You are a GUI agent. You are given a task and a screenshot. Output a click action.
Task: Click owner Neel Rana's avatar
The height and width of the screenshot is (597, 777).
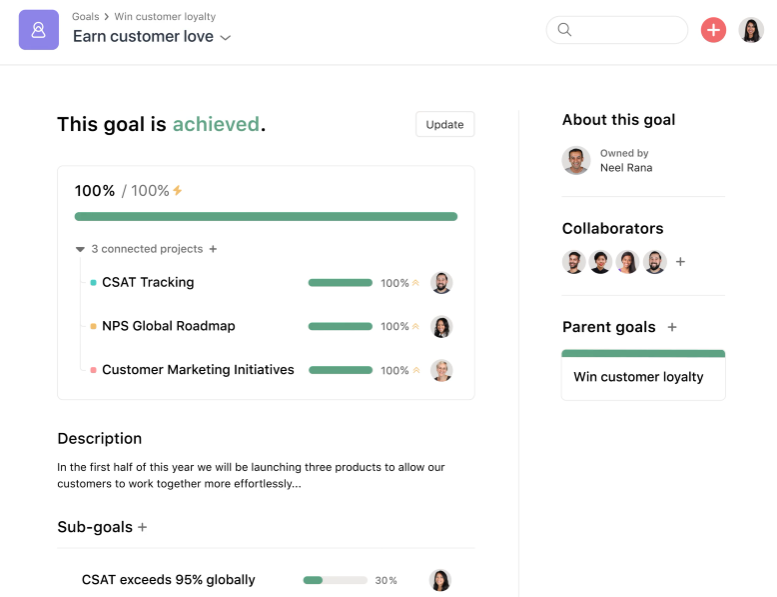click(x=576, y=160)
